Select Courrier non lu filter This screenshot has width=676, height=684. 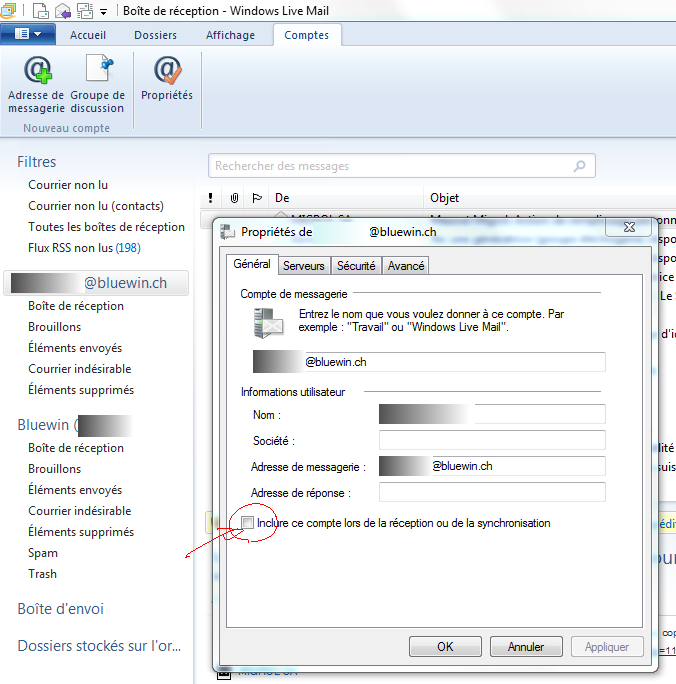(x=68, y=185)
